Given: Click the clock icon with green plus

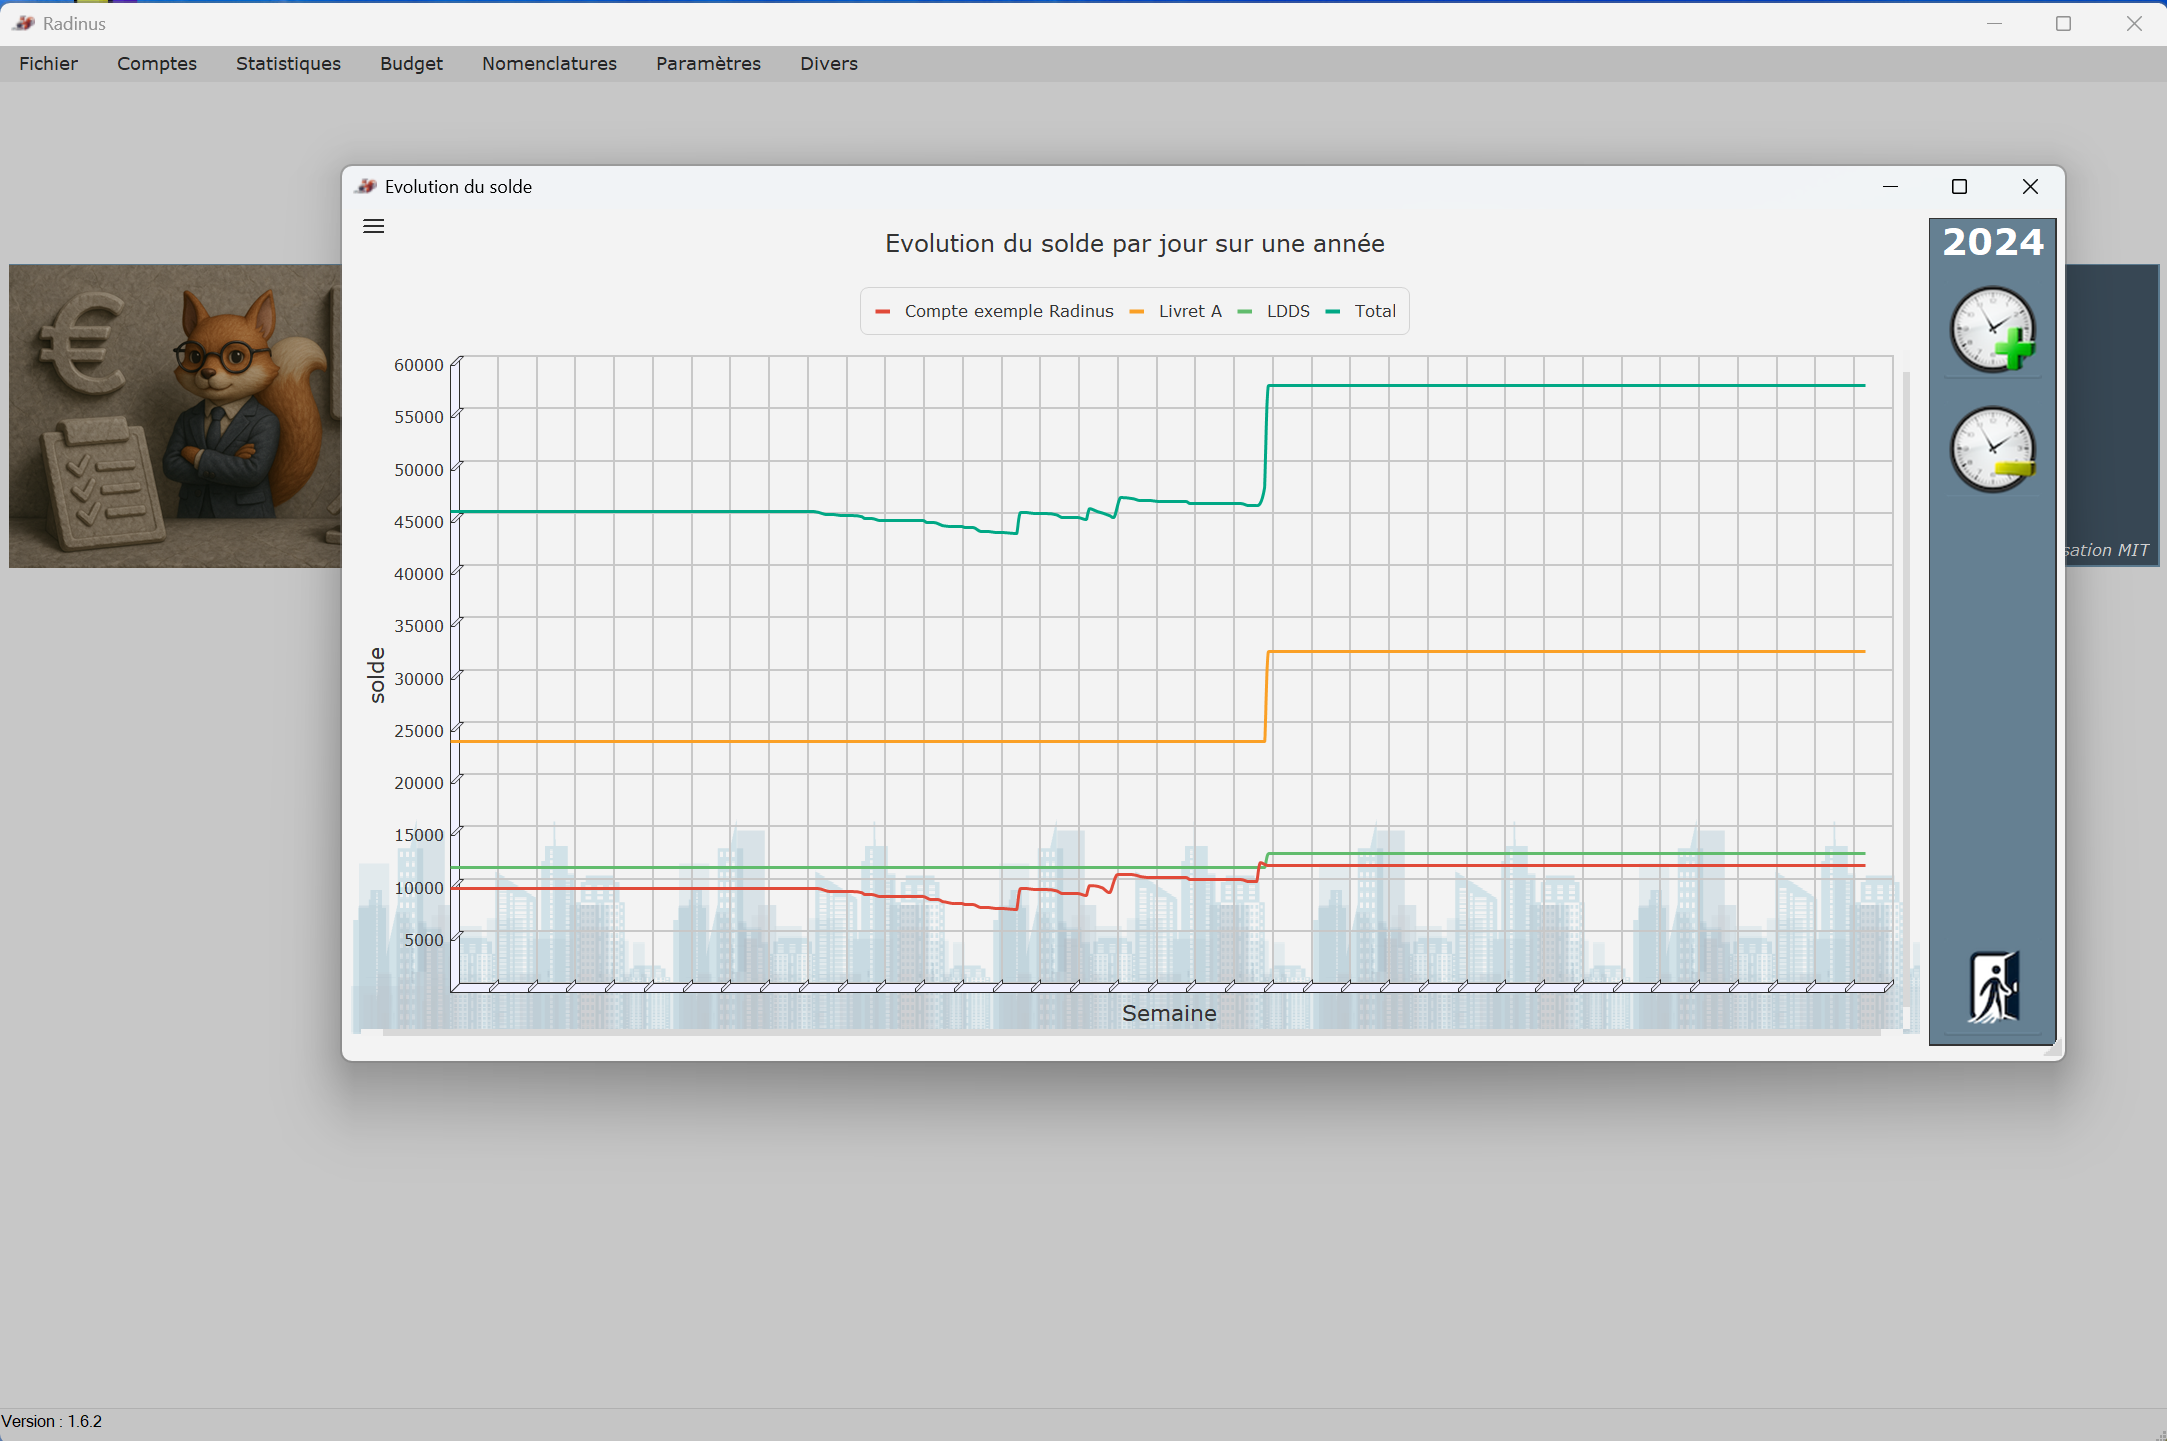Looking at the screenshot, I should pos(1992,330).
